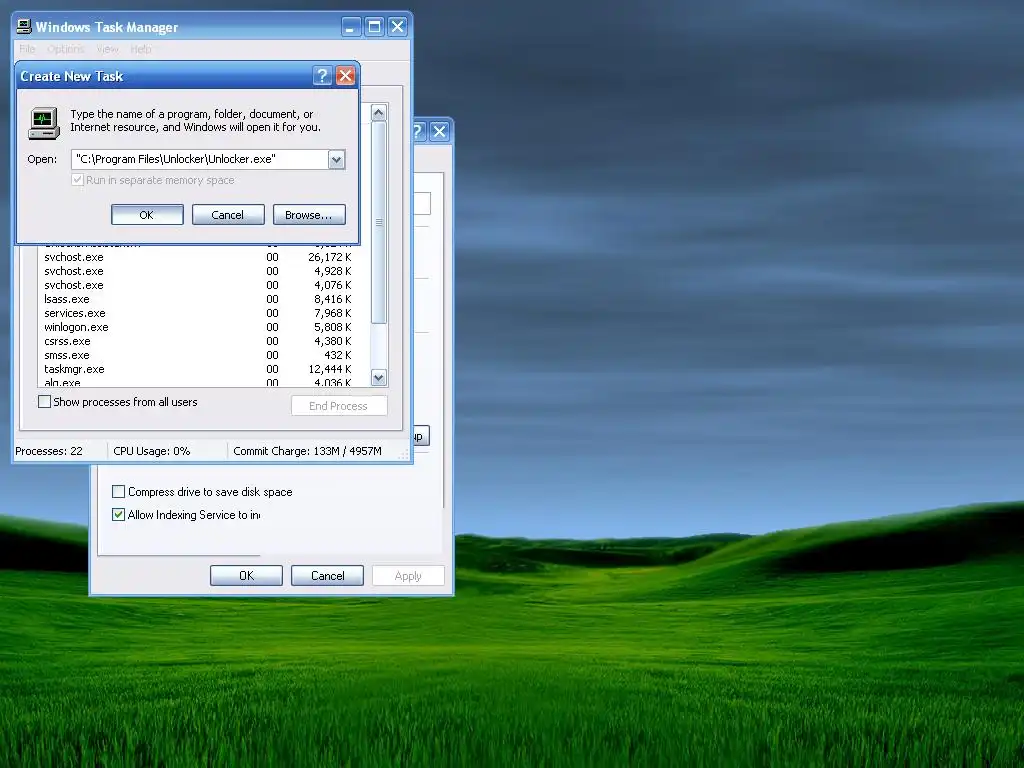This screenshot has width=1024, height=768.
Task: Click Cancel in Create New Task dialog
Action: (228, 215)
